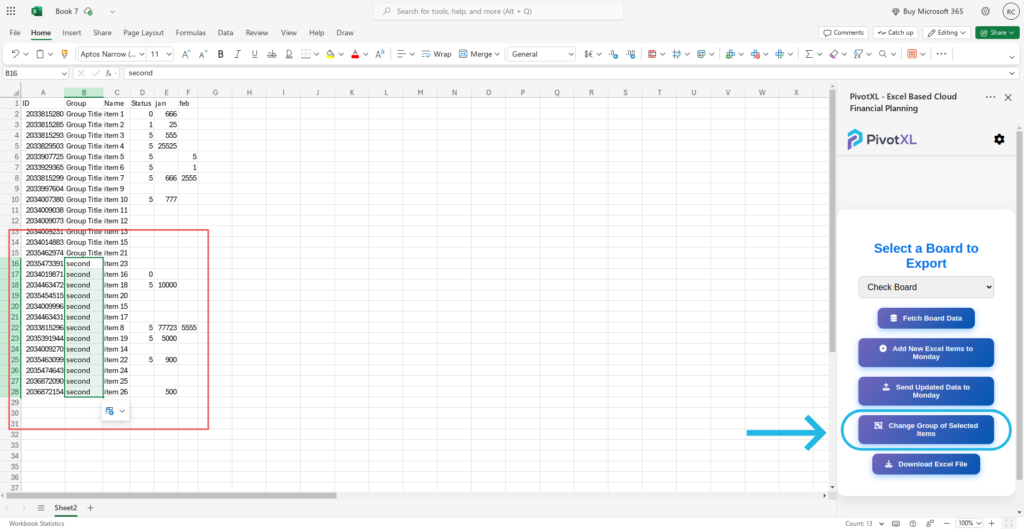
Task: Open font color dropdown arrow
Action: 365,54
